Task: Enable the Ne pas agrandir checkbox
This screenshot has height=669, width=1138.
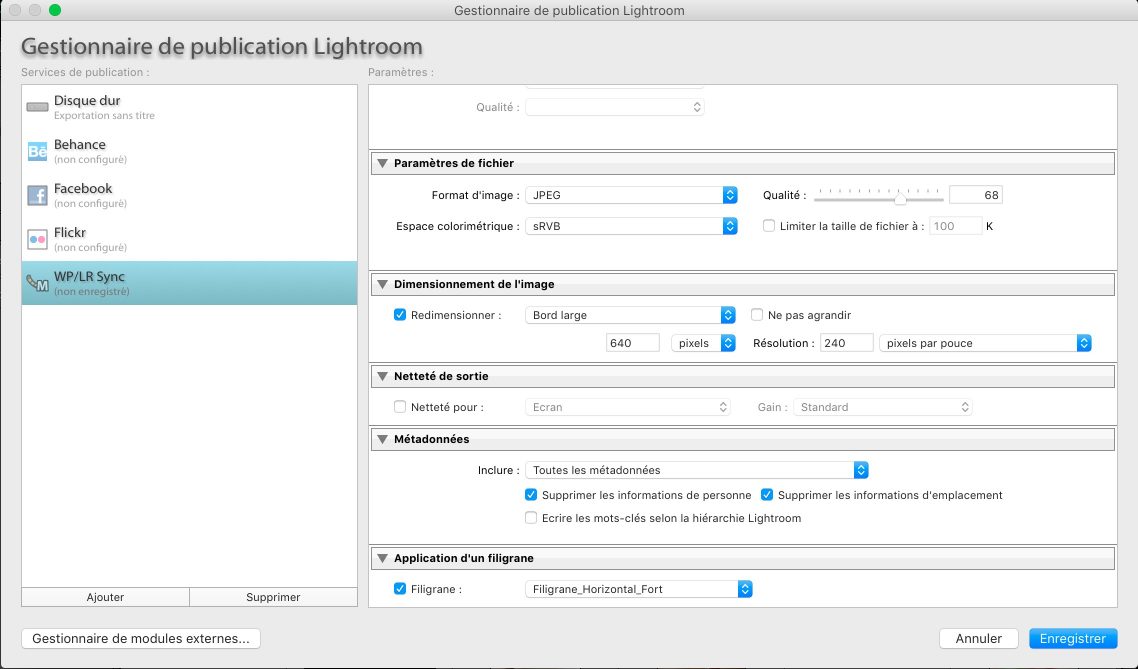Action: (x=757, y=315)
